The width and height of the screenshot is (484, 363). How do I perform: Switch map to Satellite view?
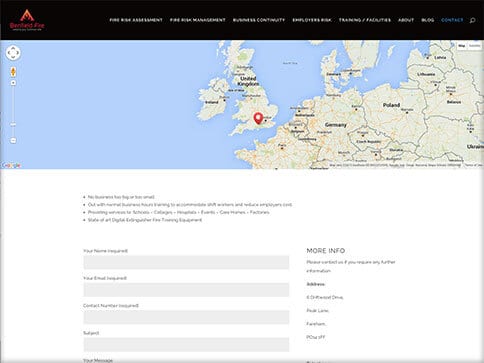tap(475, 46)
